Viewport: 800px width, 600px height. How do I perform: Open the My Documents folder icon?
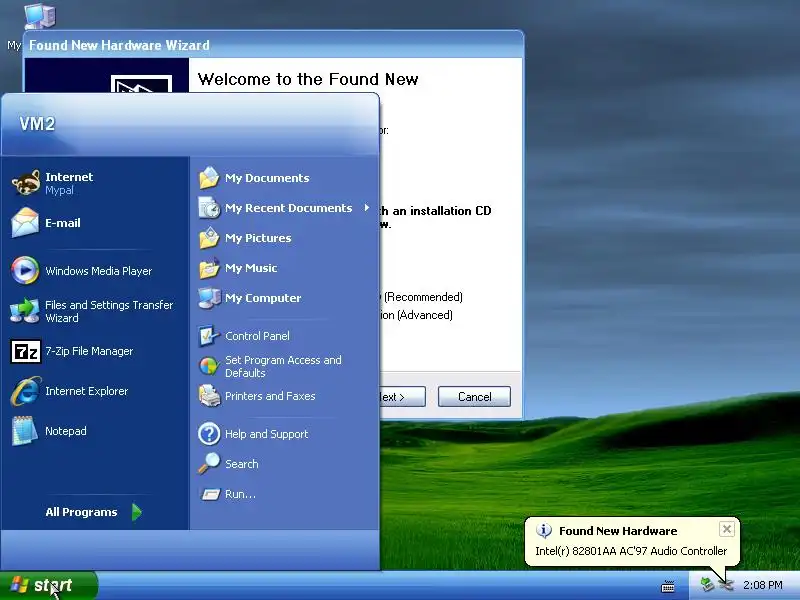pyautogui.click(x=209, y=178)
